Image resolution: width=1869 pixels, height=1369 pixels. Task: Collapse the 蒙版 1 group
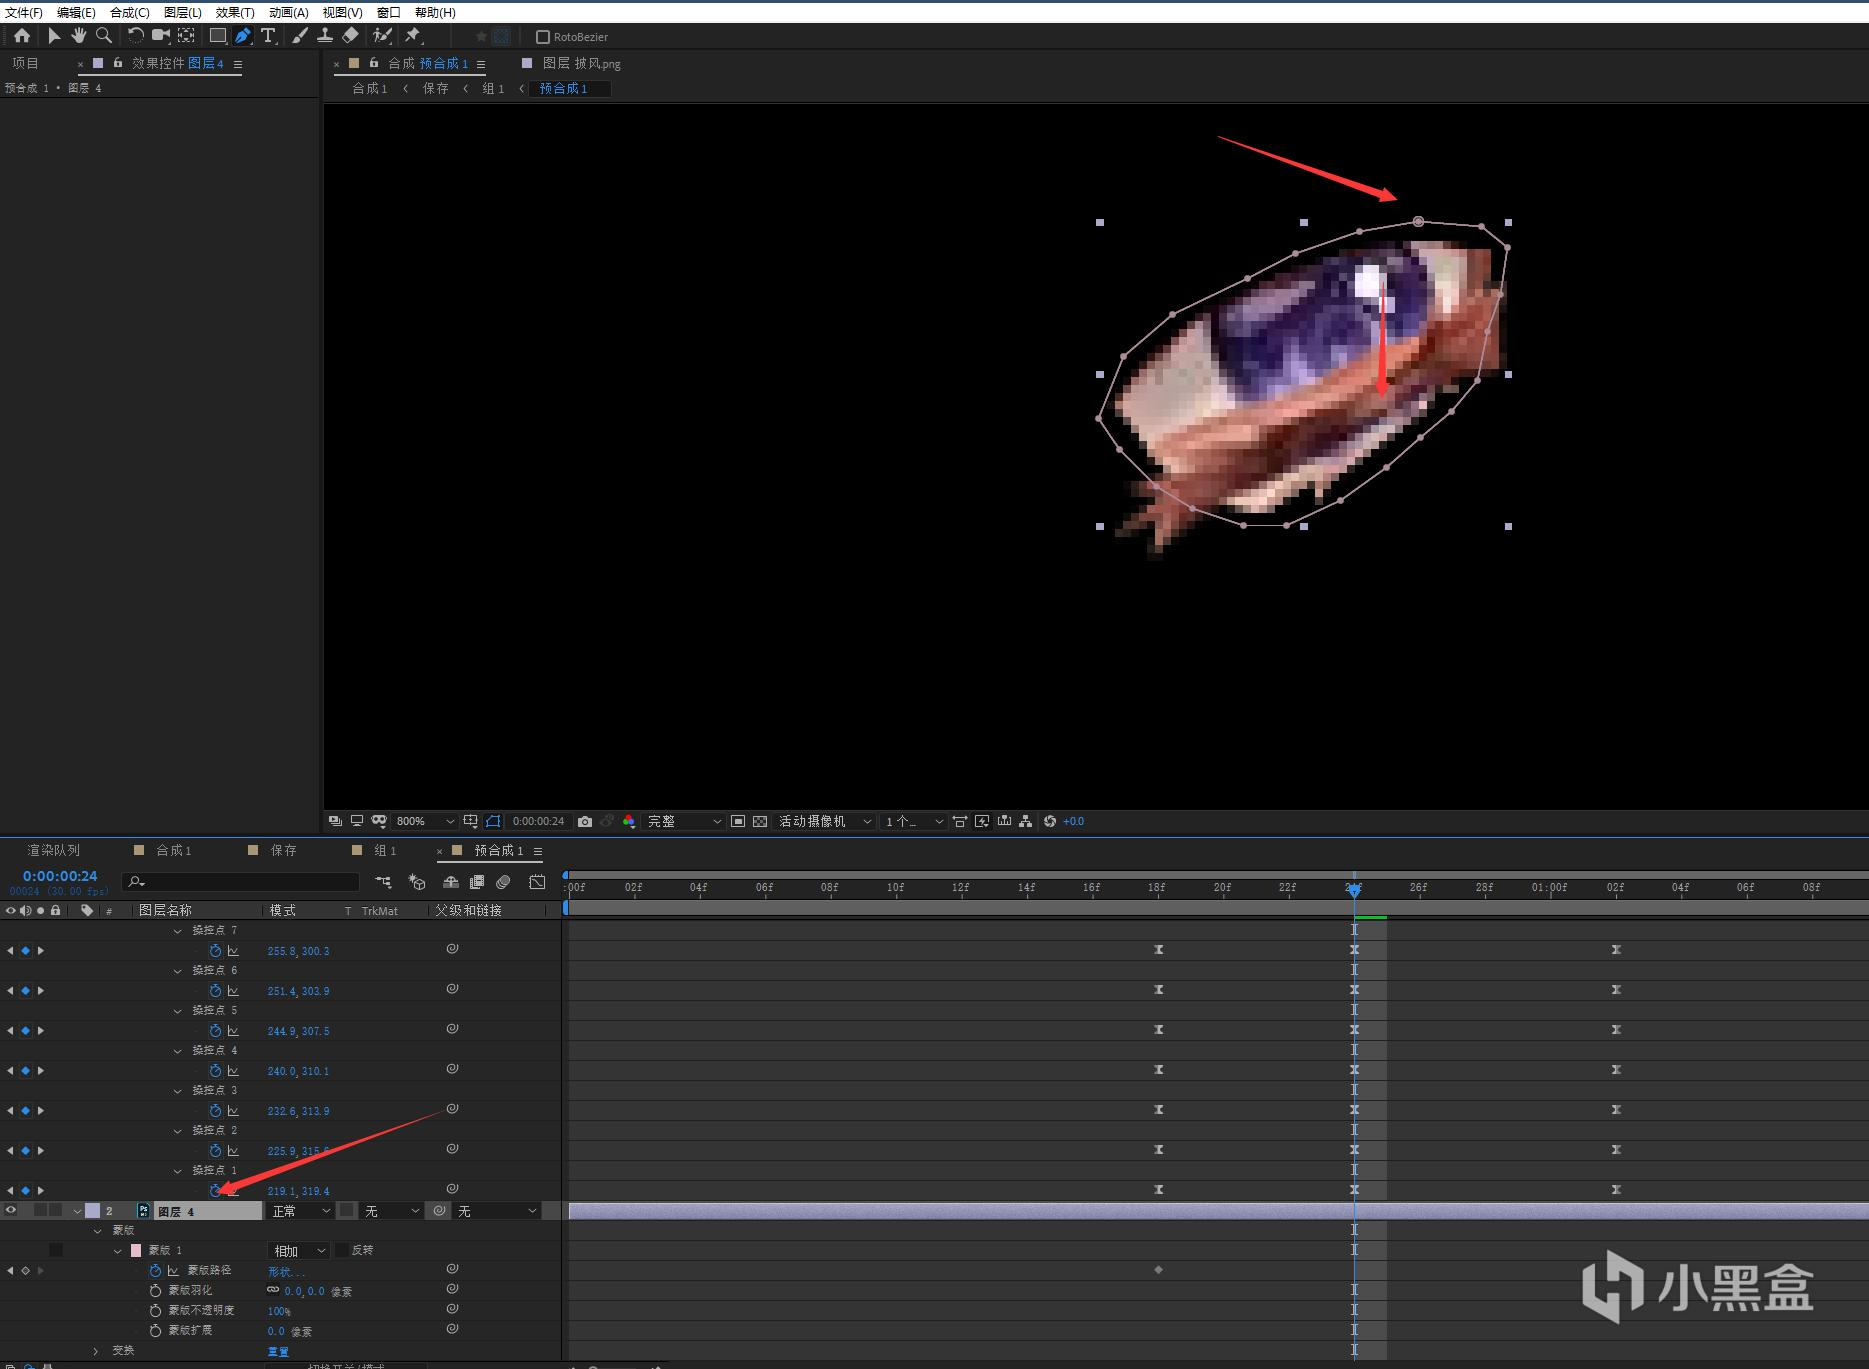point(118,1251)
